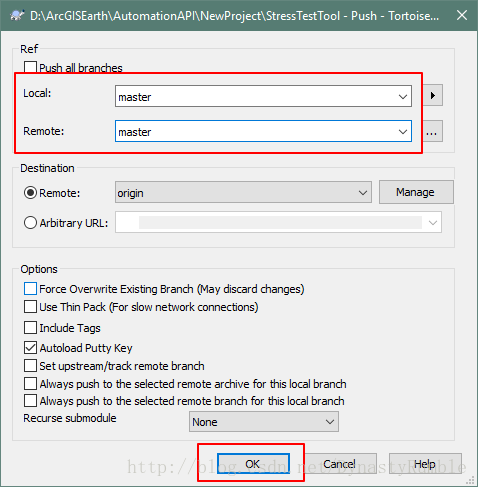Expand the Local branch dropdown arrow

[403, 97]
